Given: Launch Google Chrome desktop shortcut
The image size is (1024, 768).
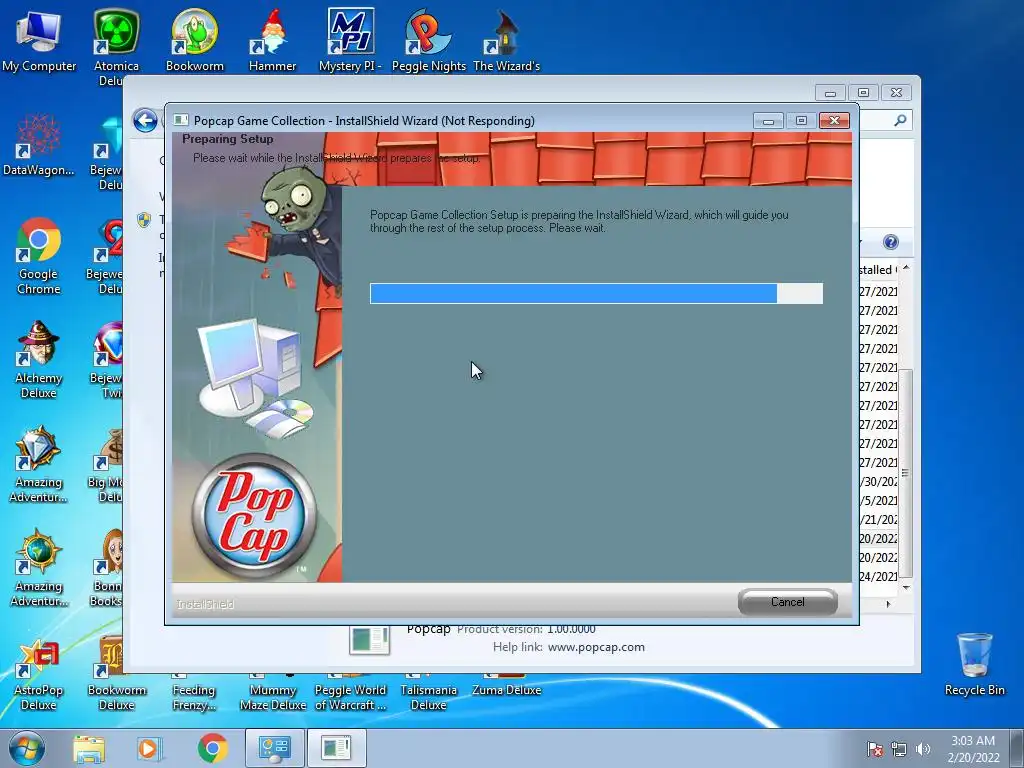Looking at the screenshot, I should [39, 256].
